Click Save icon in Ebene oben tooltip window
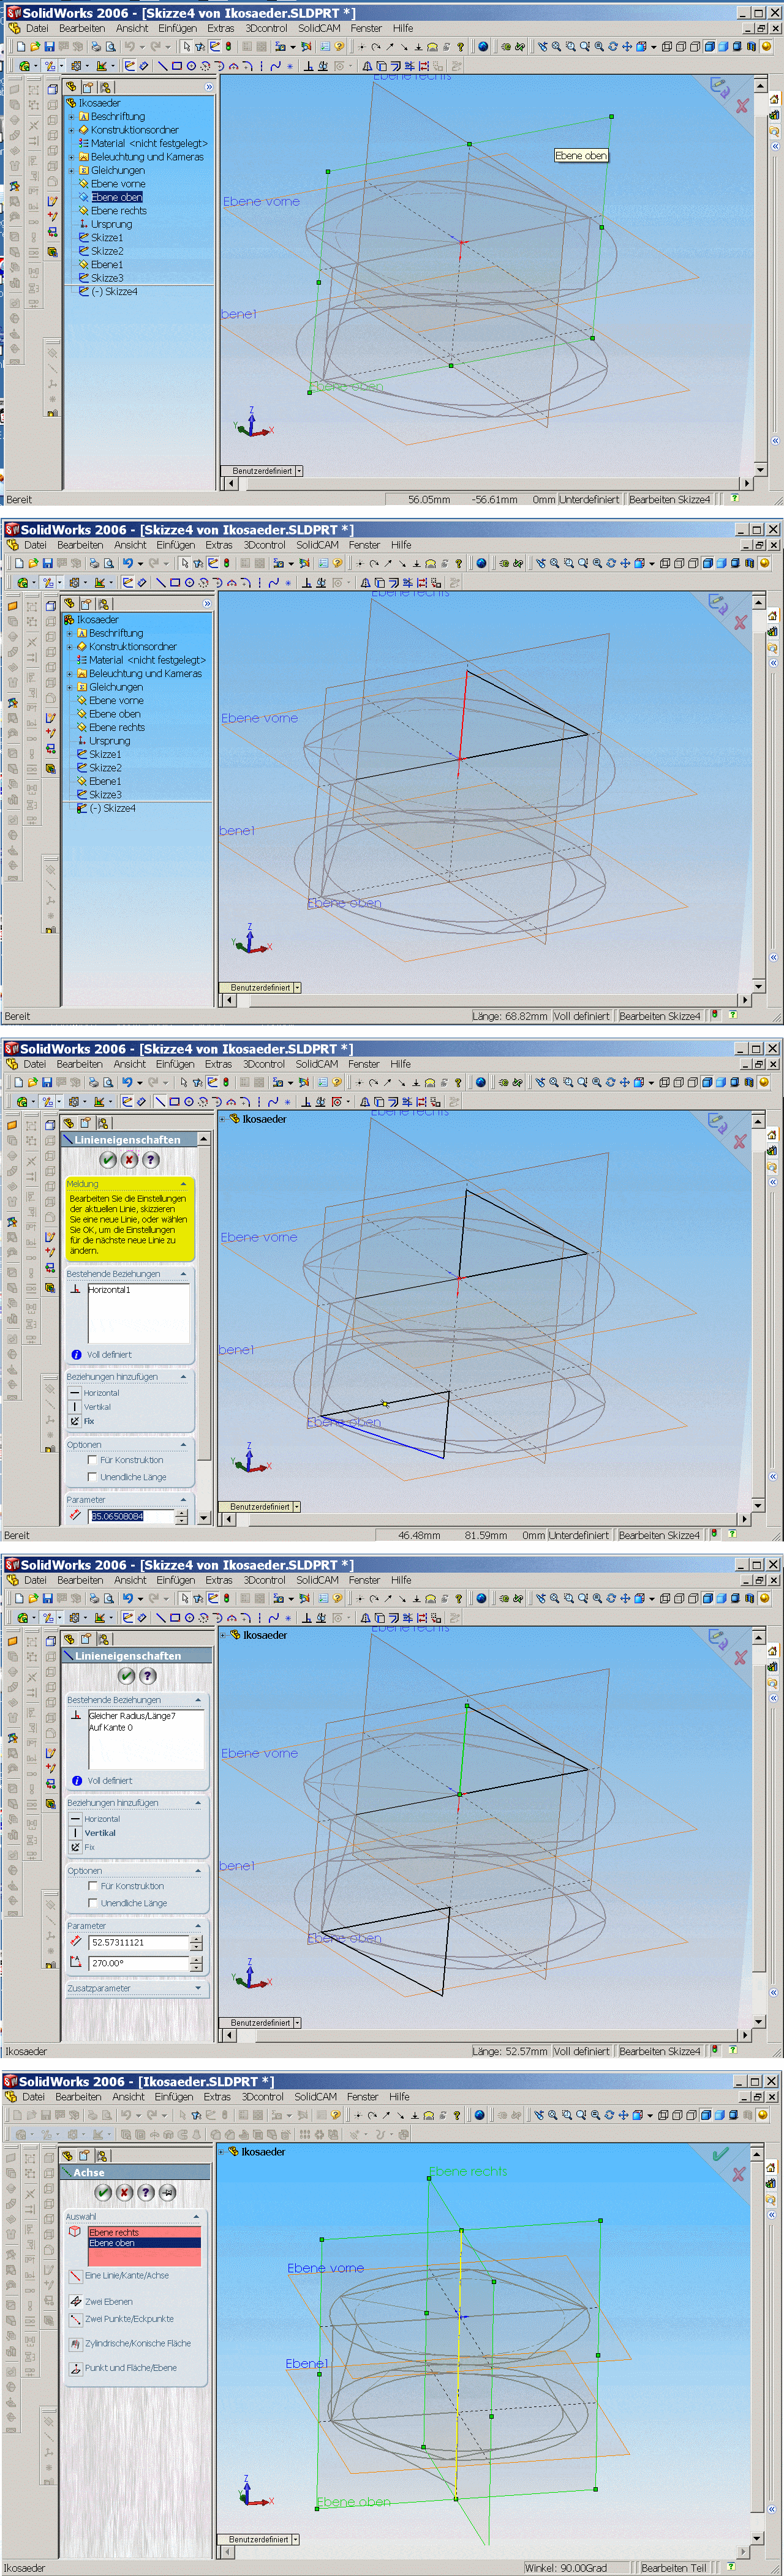The height and width of the screenshot is (2576, 784). [51, 46]
